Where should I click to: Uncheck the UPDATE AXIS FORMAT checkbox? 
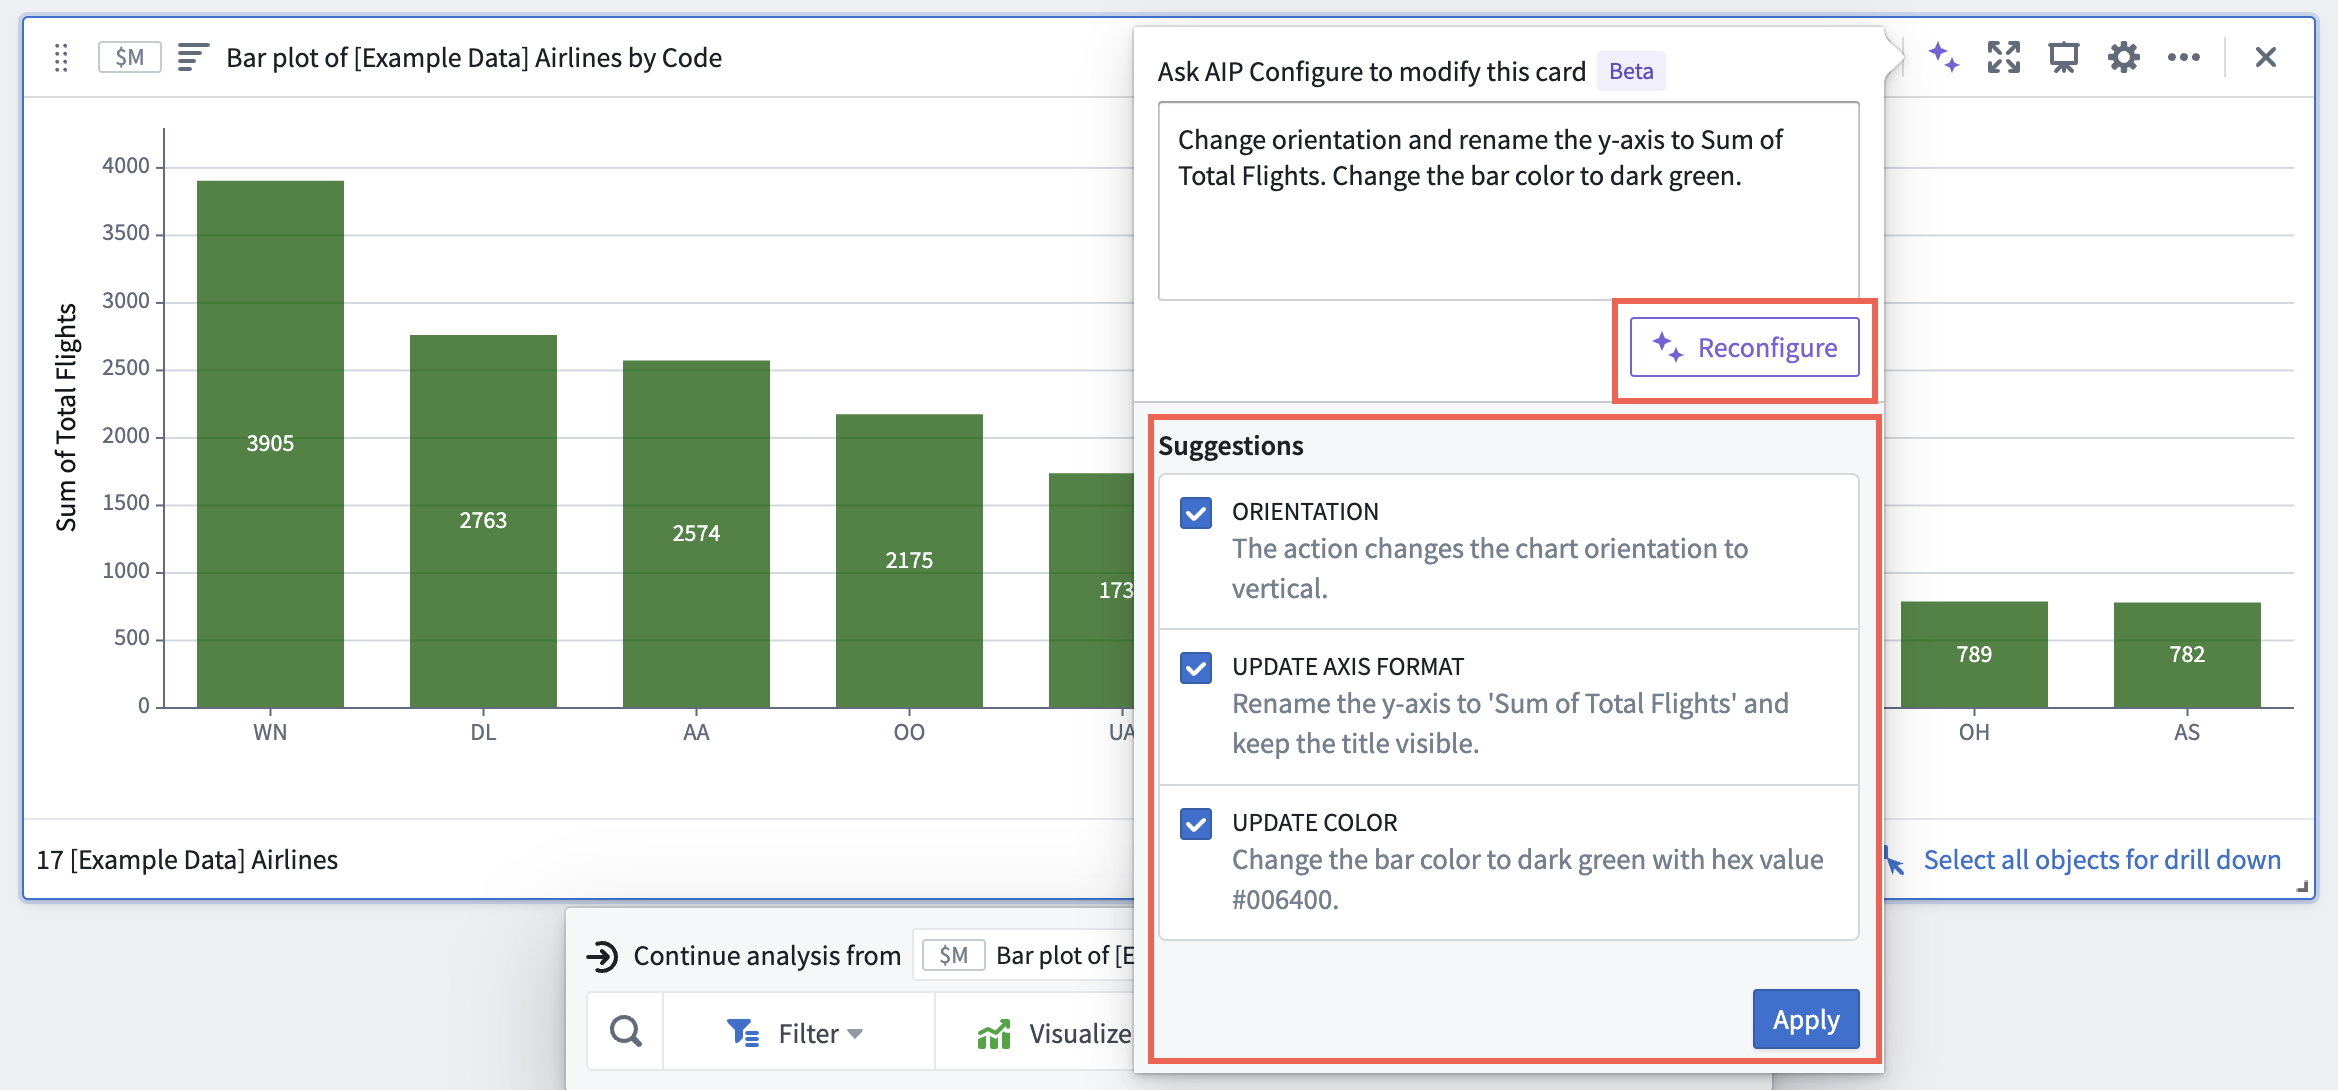coord(1196,667)
